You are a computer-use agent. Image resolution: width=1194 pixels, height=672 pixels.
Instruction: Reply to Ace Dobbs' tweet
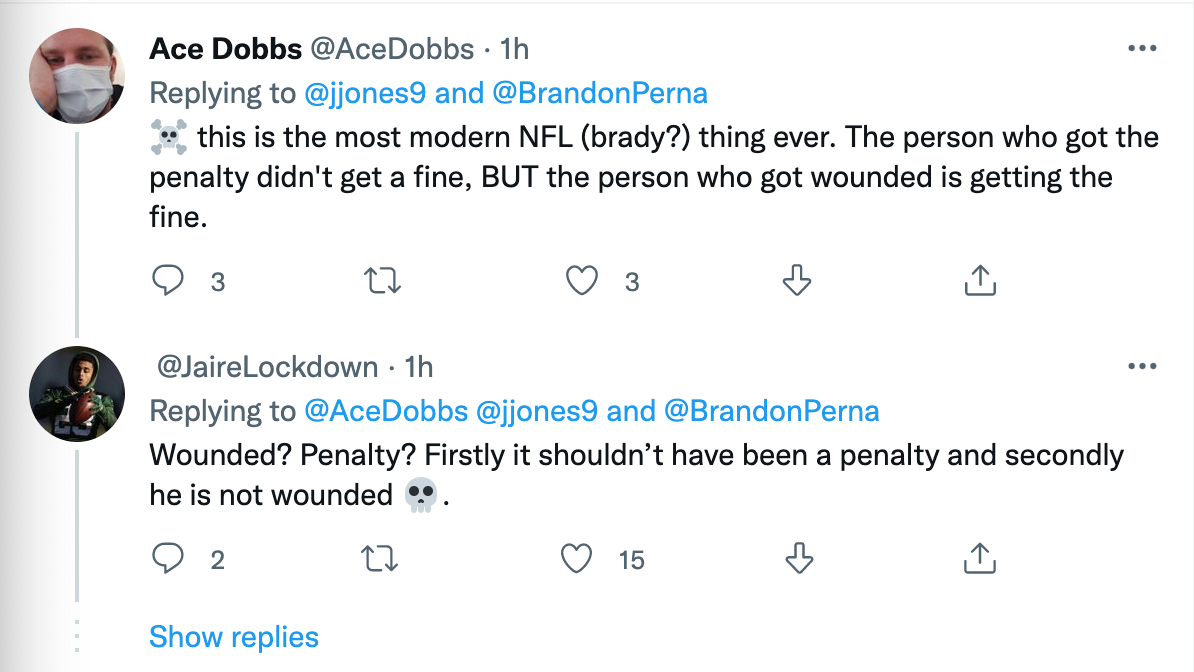tap(168, 280)
